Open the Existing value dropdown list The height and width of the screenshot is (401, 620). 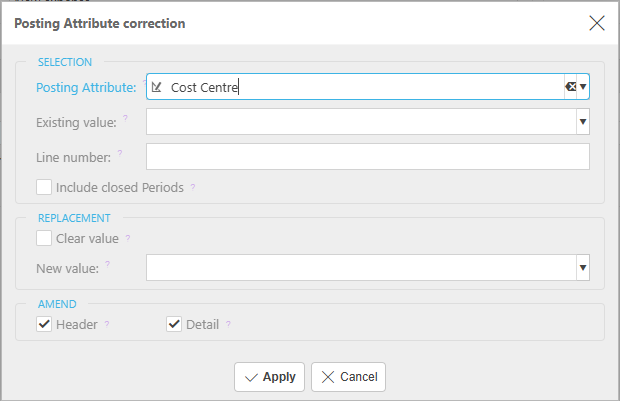583,121
